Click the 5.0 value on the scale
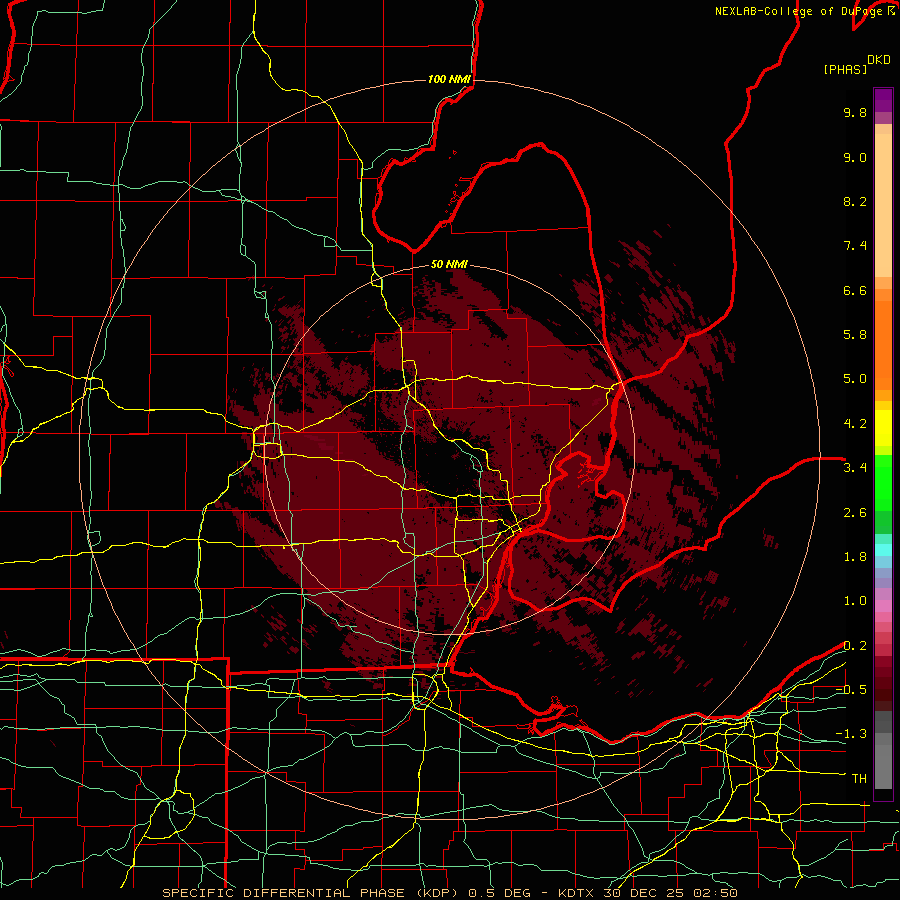This screenshot has width=900, height=900. 855,379
